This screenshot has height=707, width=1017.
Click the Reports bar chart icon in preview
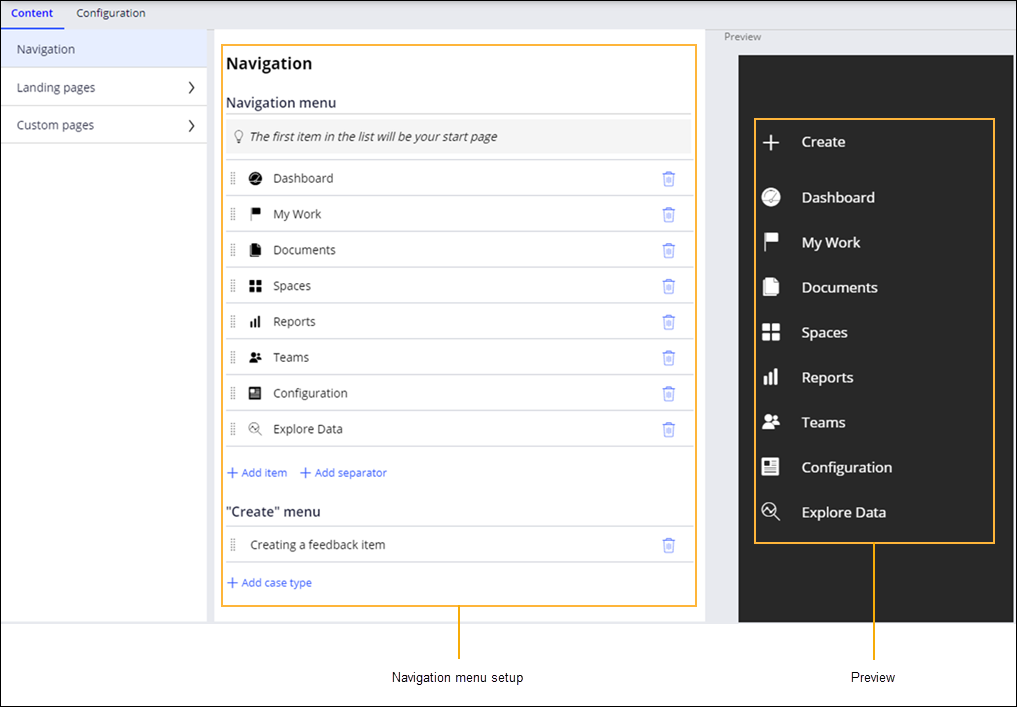coord(770,377)
